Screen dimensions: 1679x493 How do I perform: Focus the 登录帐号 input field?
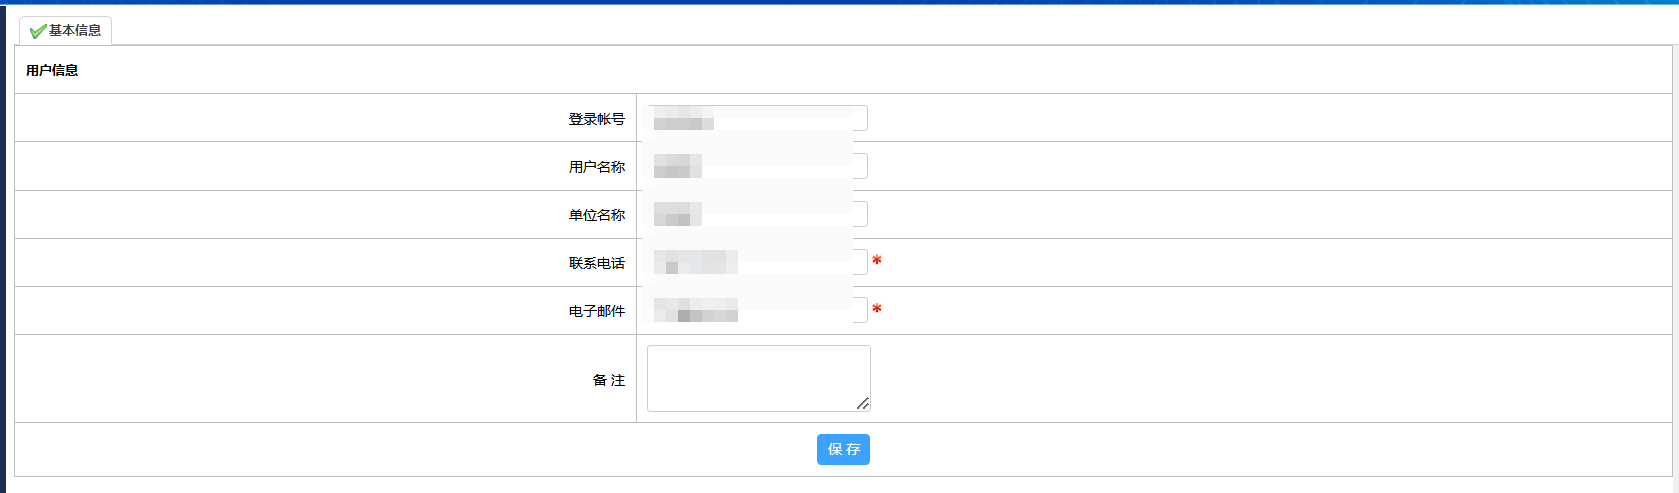757,118
